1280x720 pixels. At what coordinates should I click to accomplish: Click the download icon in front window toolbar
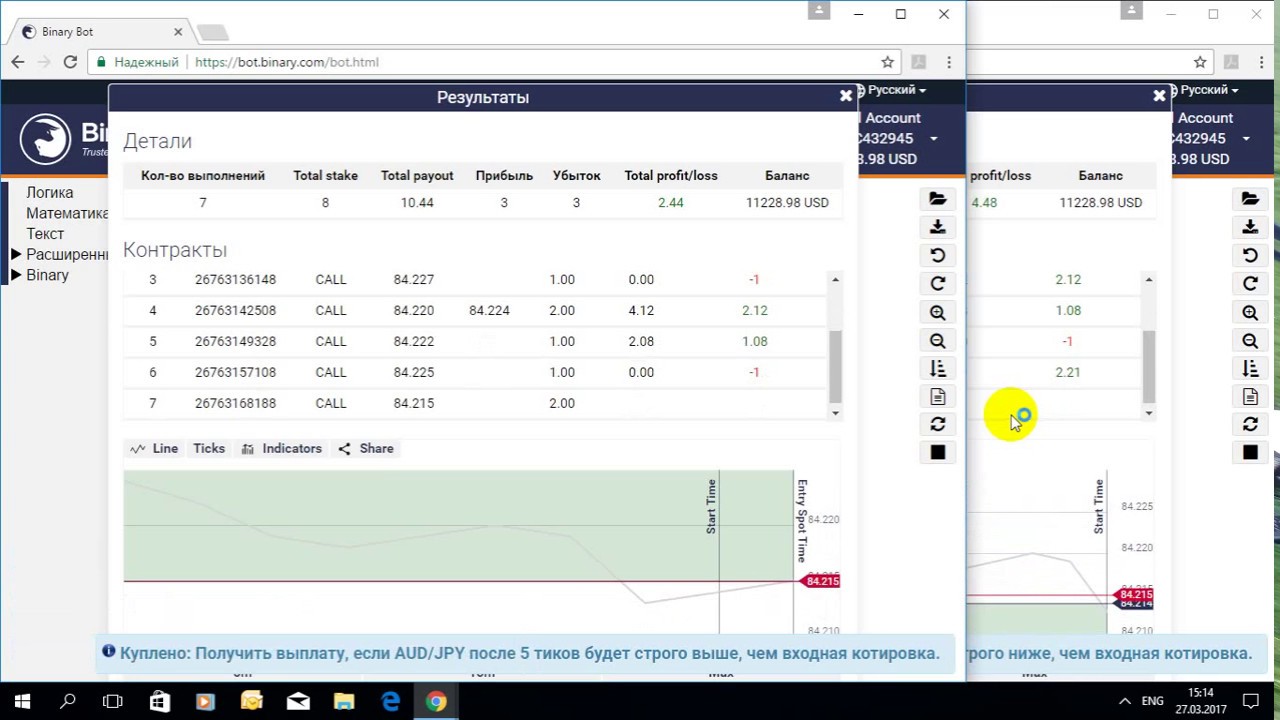click(938, 227)
